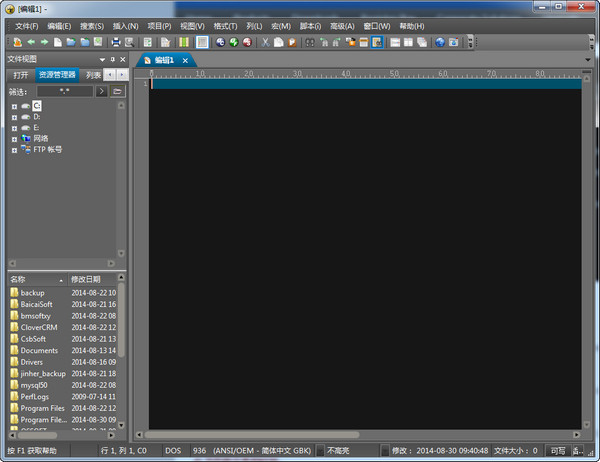Image resolution: width=600 pixels, height=462 pixels.
Task: Open the file view panel dropdown arrow
Action: coord(100,59)
